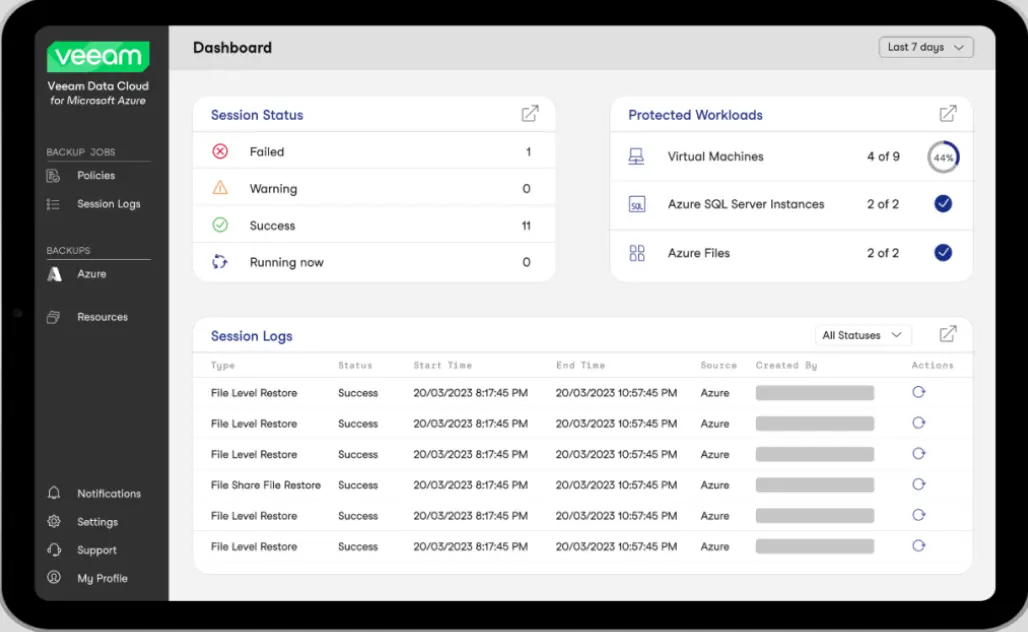Click checkmark for Azure Files row

943,252
